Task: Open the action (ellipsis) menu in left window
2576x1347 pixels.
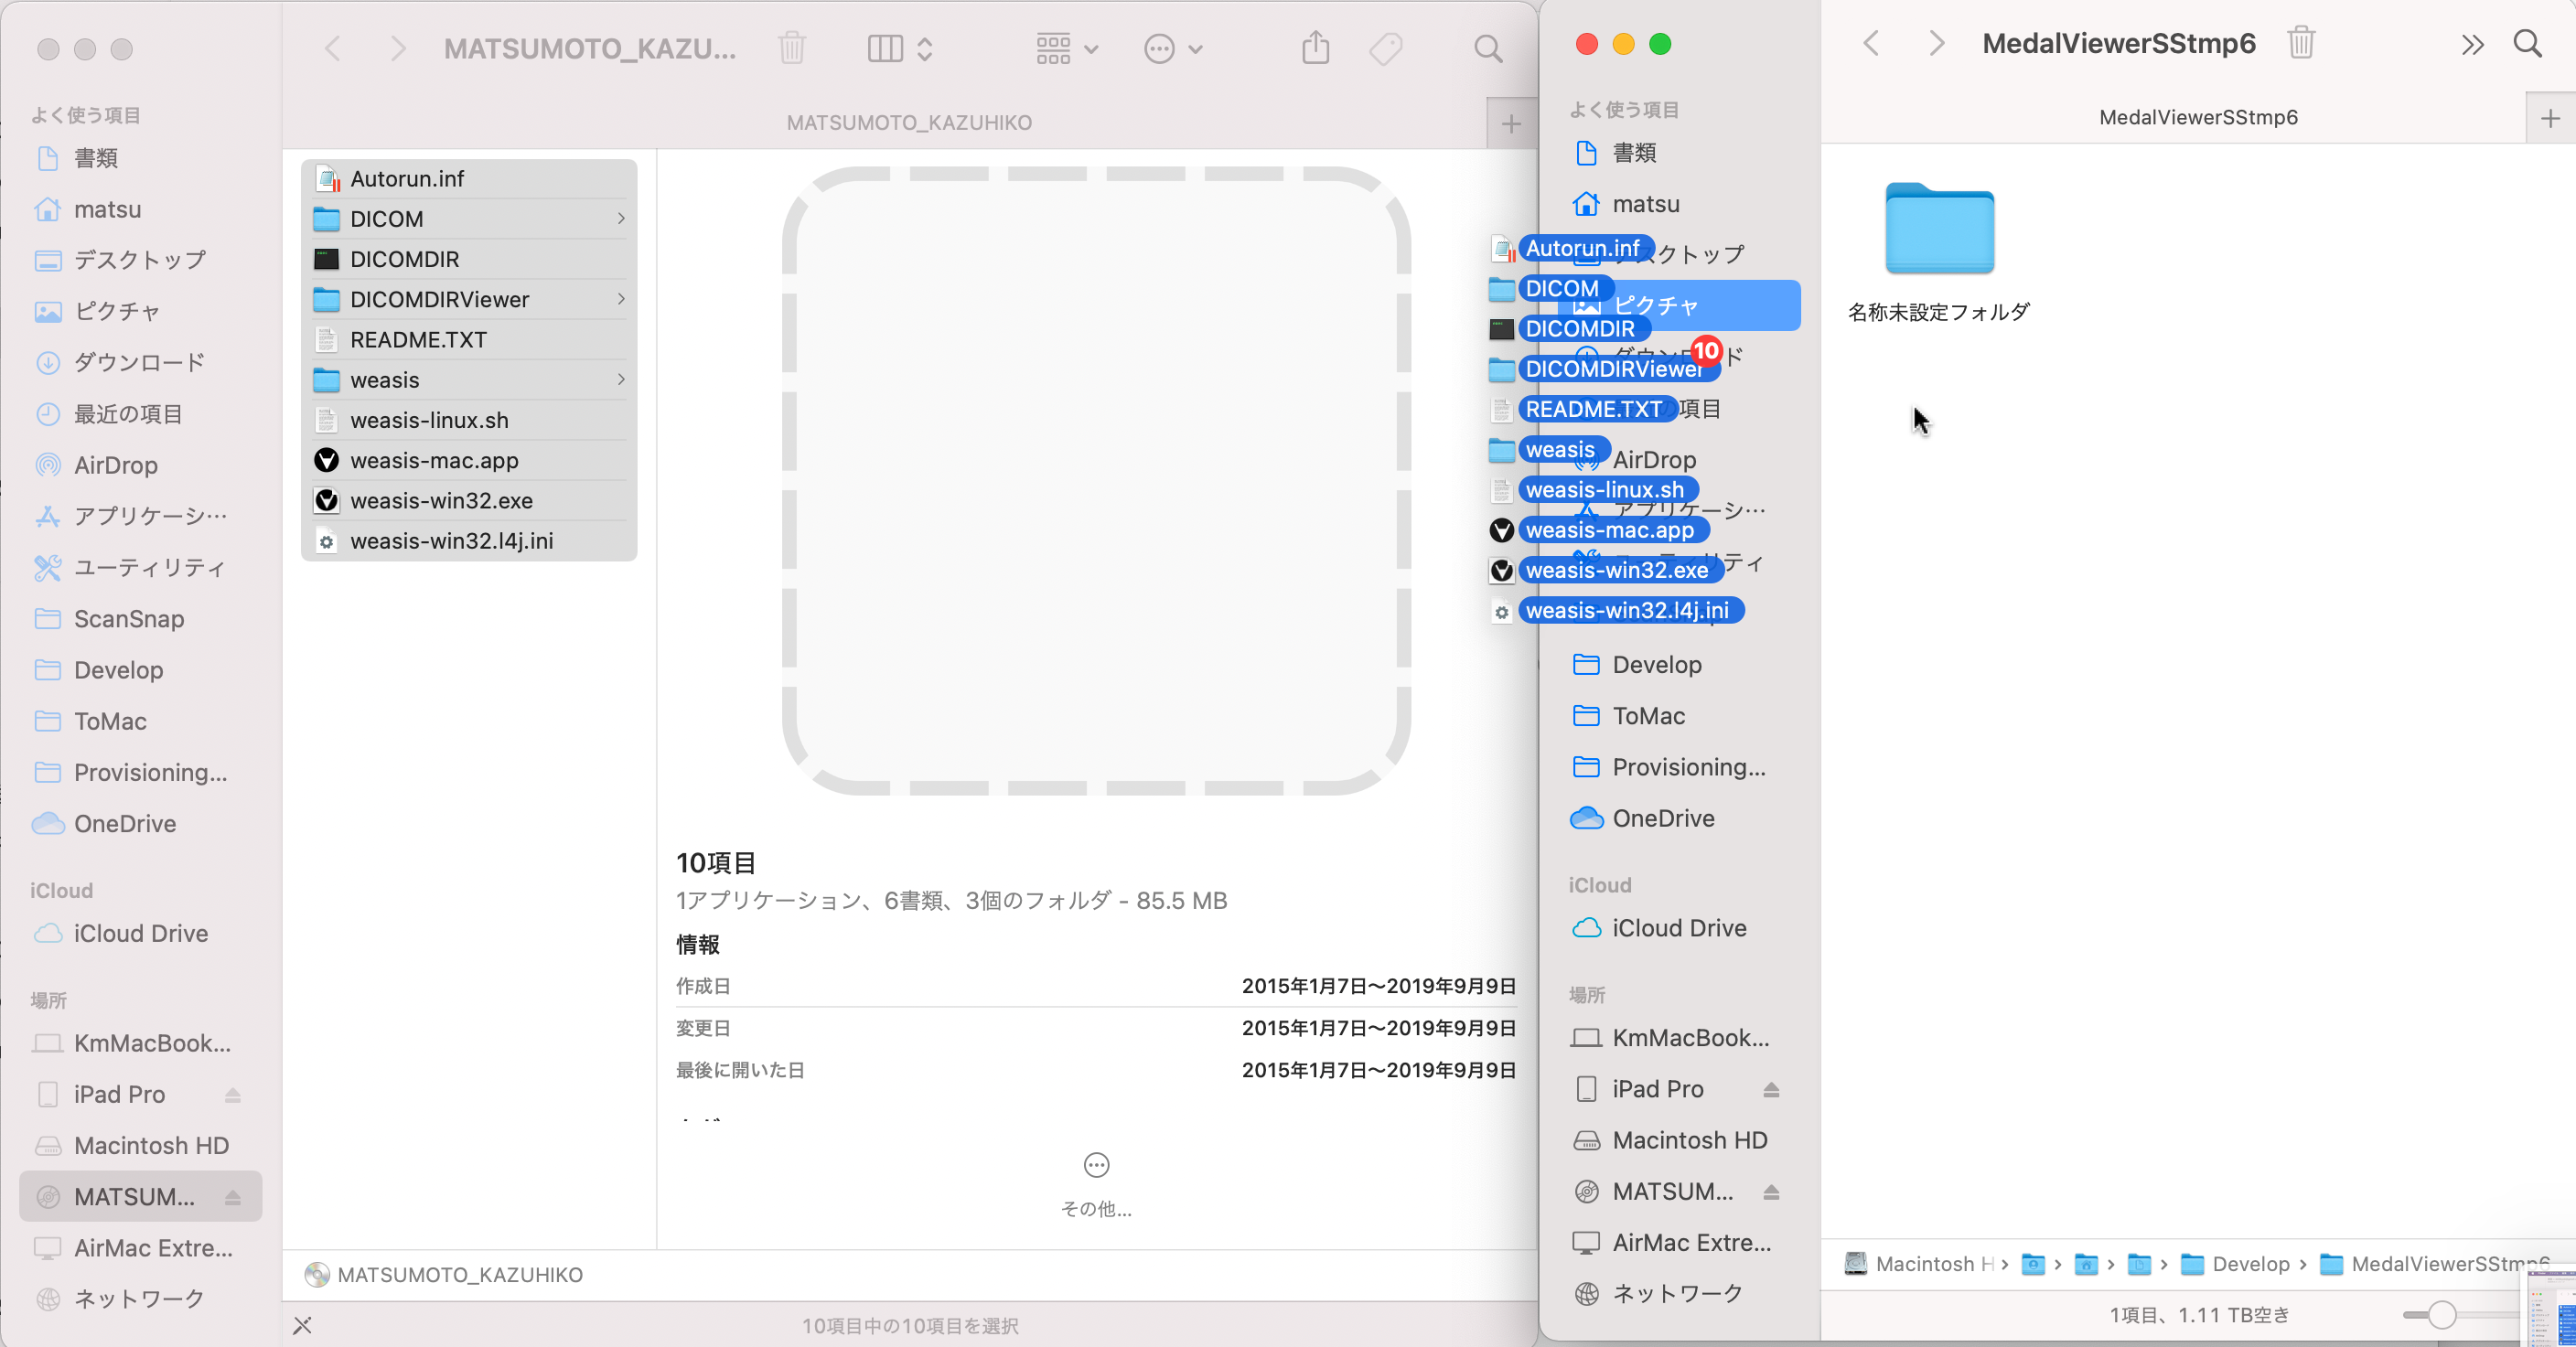Action: pos(1173,48)
